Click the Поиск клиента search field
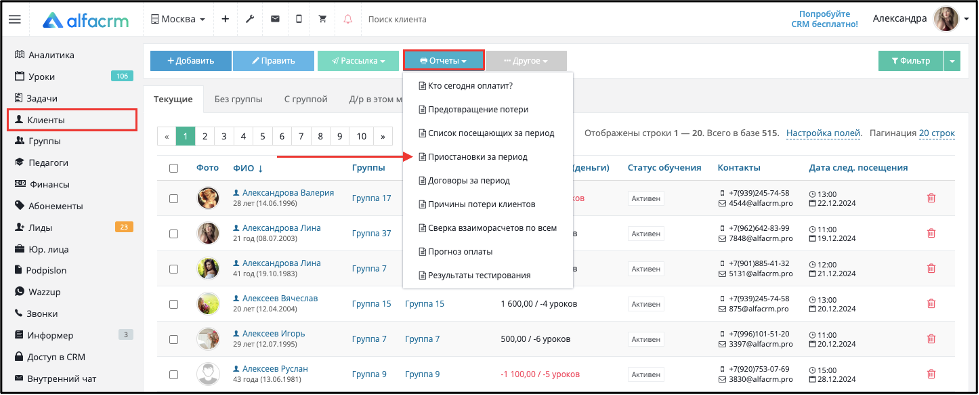 437,19
